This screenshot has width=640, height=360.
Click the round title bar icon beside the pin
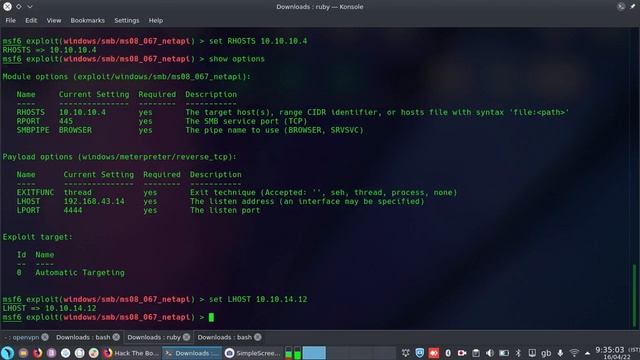coord(621,7)
